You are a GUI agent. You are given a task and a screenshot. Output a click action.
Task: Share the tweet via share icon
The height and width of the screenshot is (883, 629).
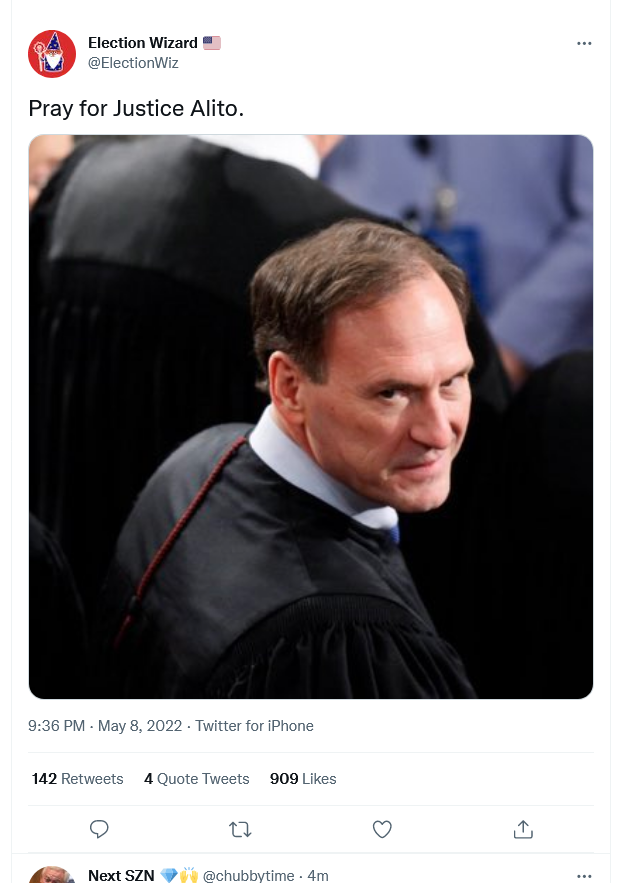pyautogui.click(x=523, y=829)
